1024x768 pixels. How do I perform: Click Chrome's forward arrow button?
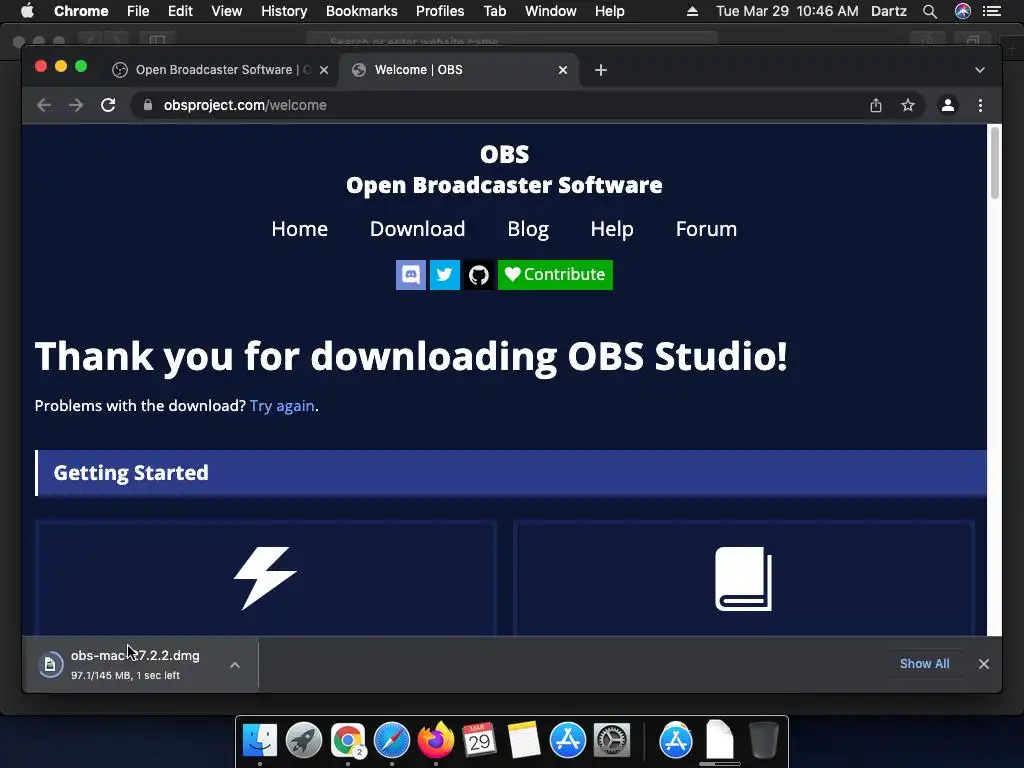pyautogui.click(x=76, y=105)
